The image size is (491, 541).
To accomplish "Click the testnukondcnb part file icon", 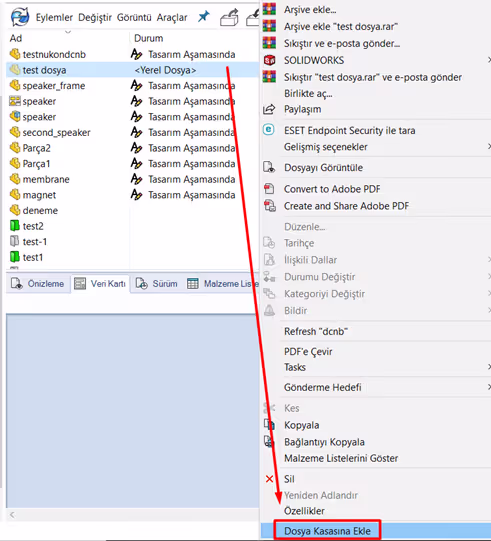I will tap(15, 54).
